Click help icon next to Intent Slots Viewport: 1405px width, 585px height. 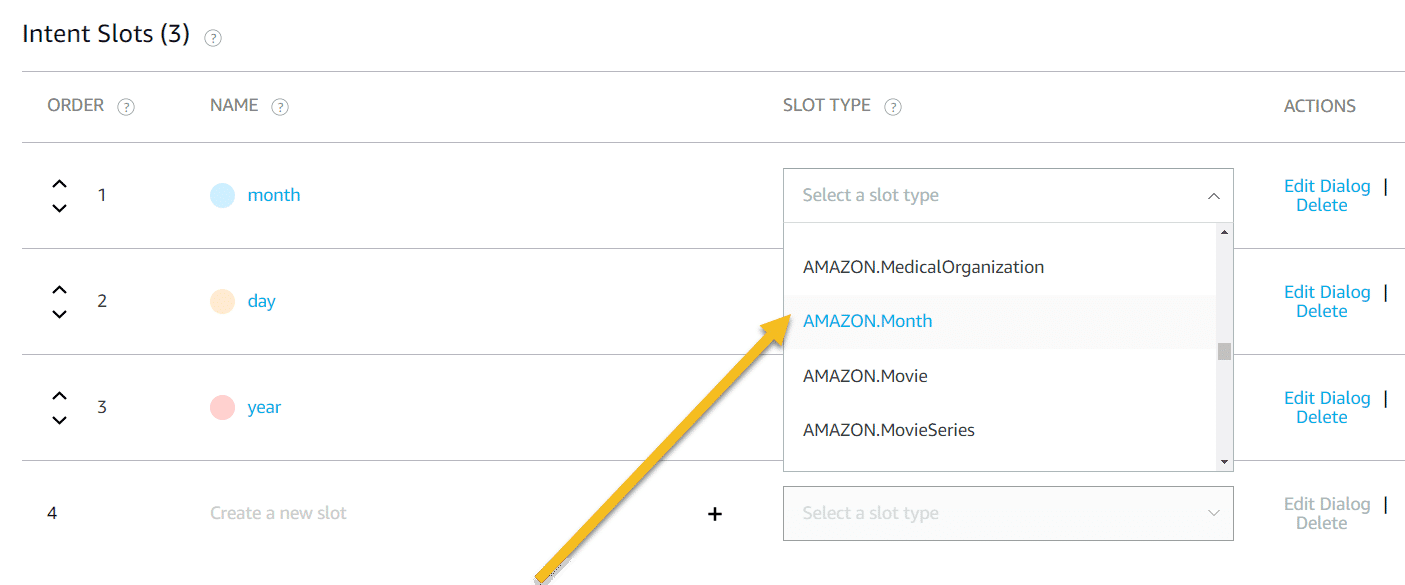coord(213,38)
